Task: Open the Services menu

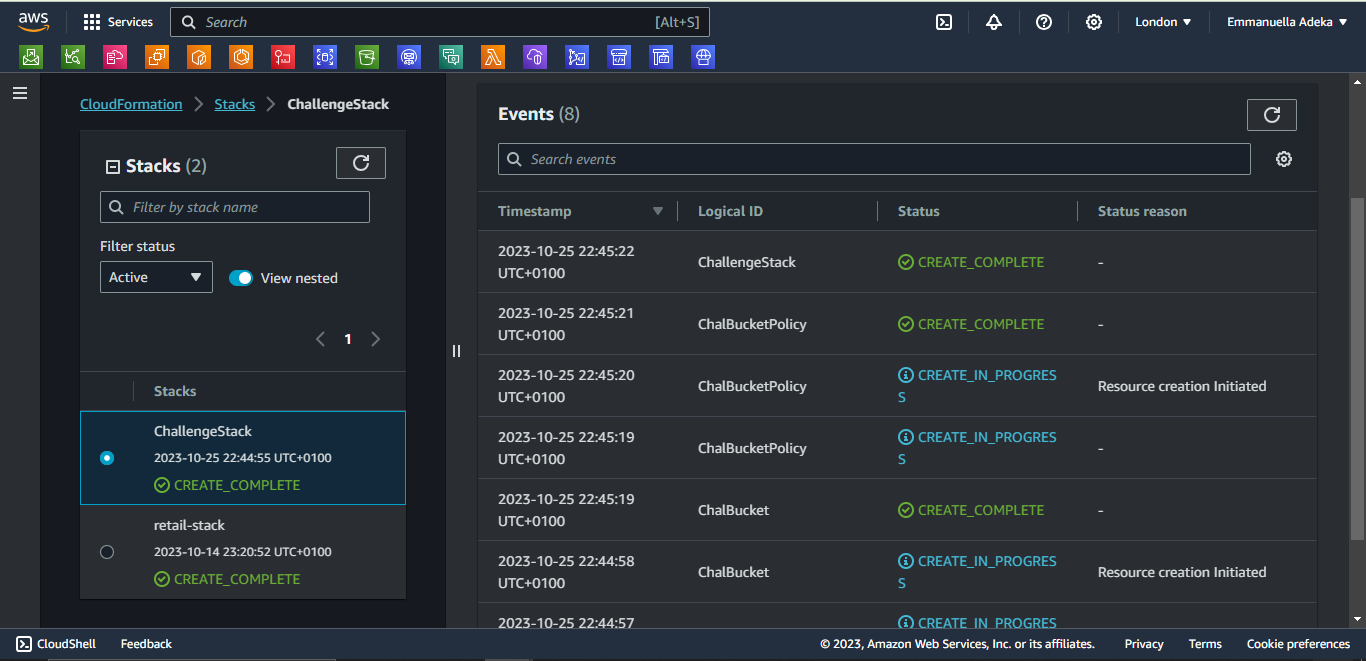Action: coord(118,21)
